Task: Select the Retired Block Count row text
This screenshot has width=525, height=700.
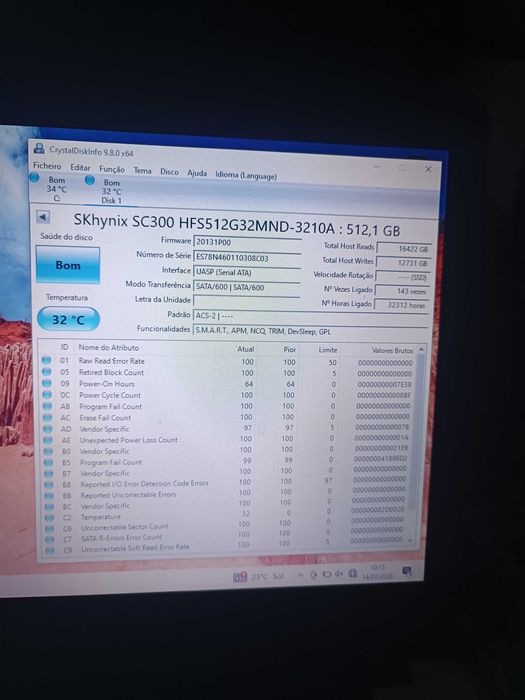Action: pyautogui.click(x=111, y=372)
